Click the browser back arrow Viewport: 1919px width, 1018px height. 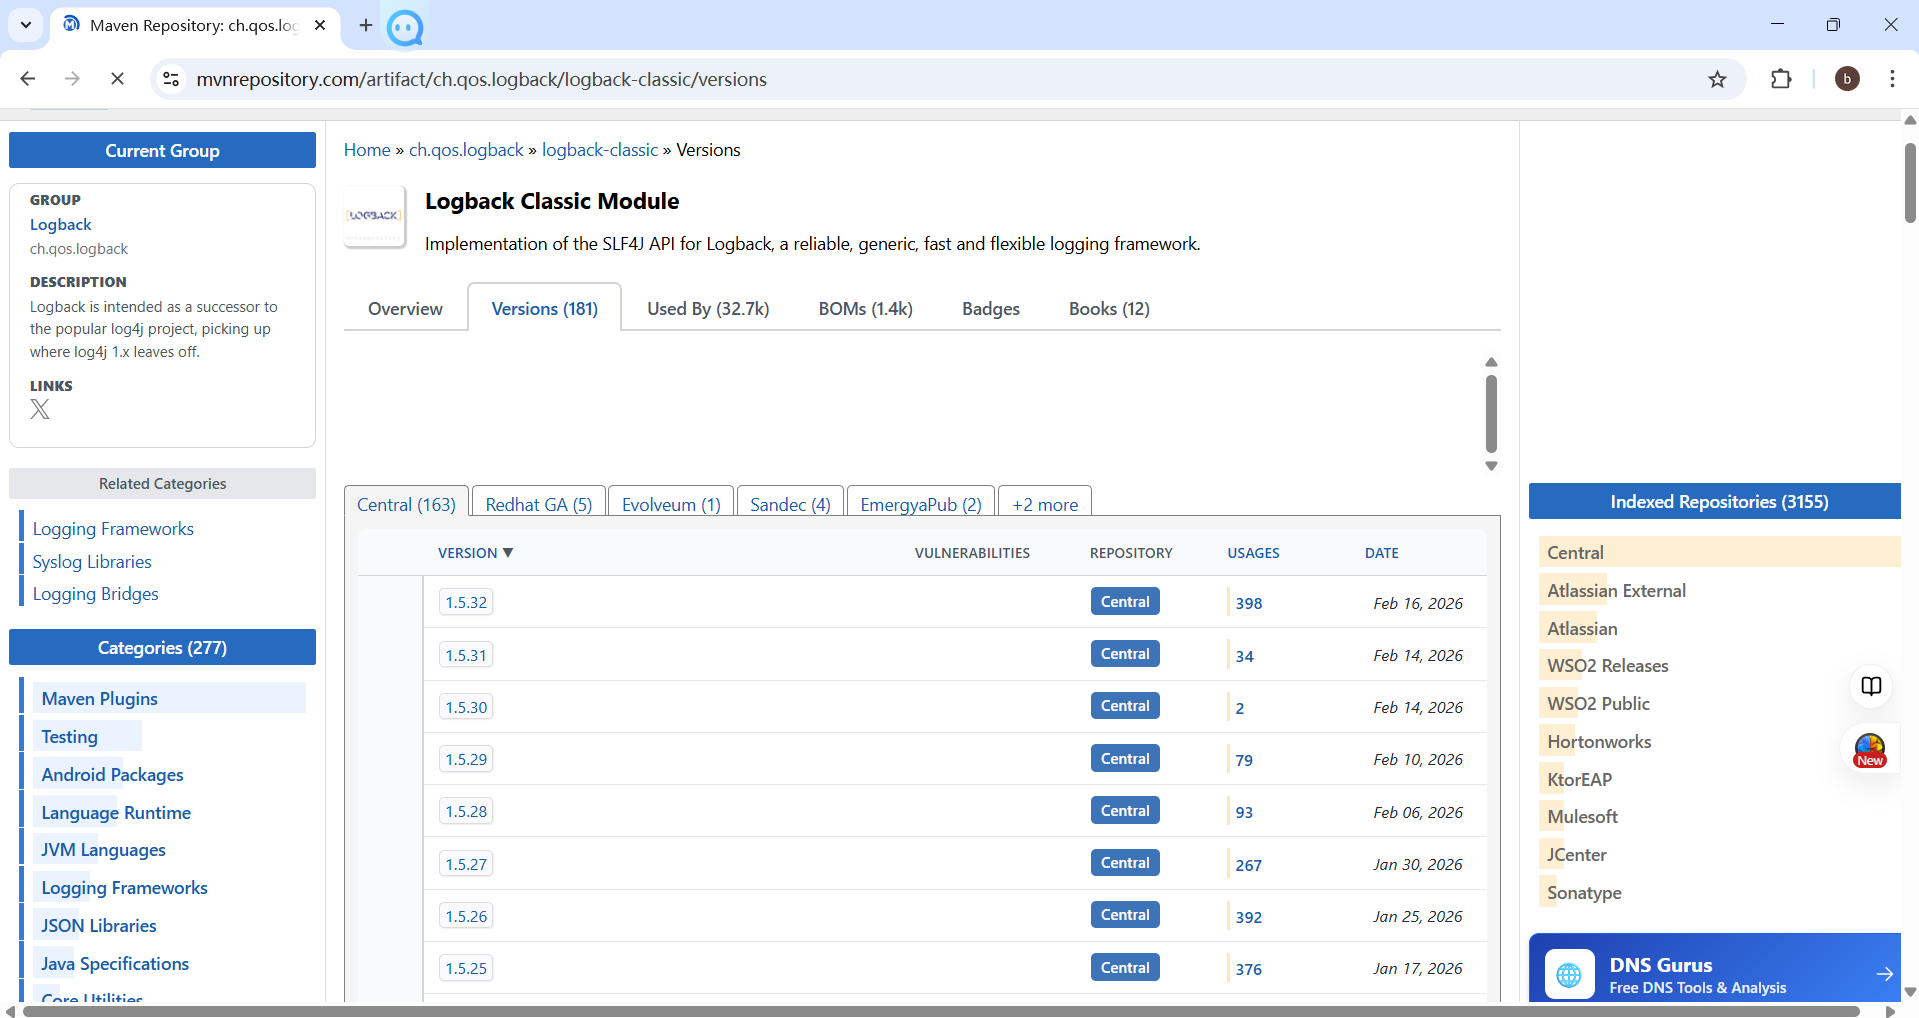28,79
